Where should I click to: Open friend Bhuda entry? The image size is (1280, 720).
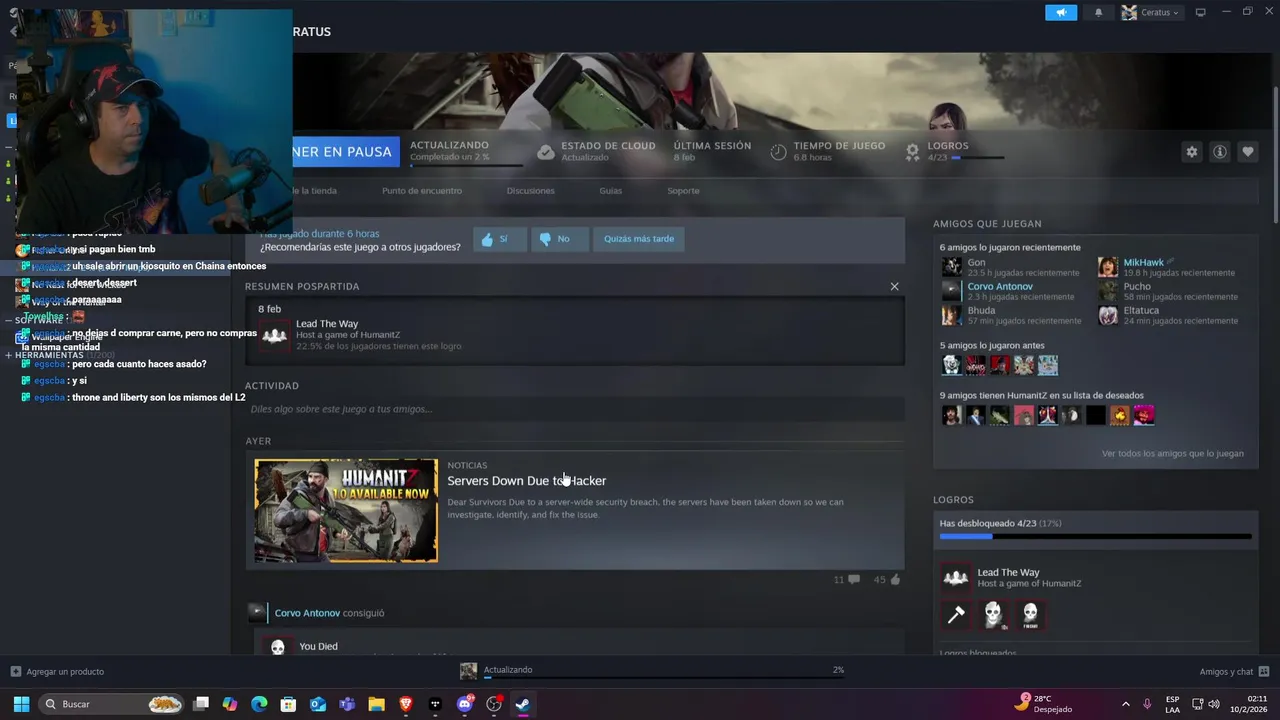coord(1011,315)
